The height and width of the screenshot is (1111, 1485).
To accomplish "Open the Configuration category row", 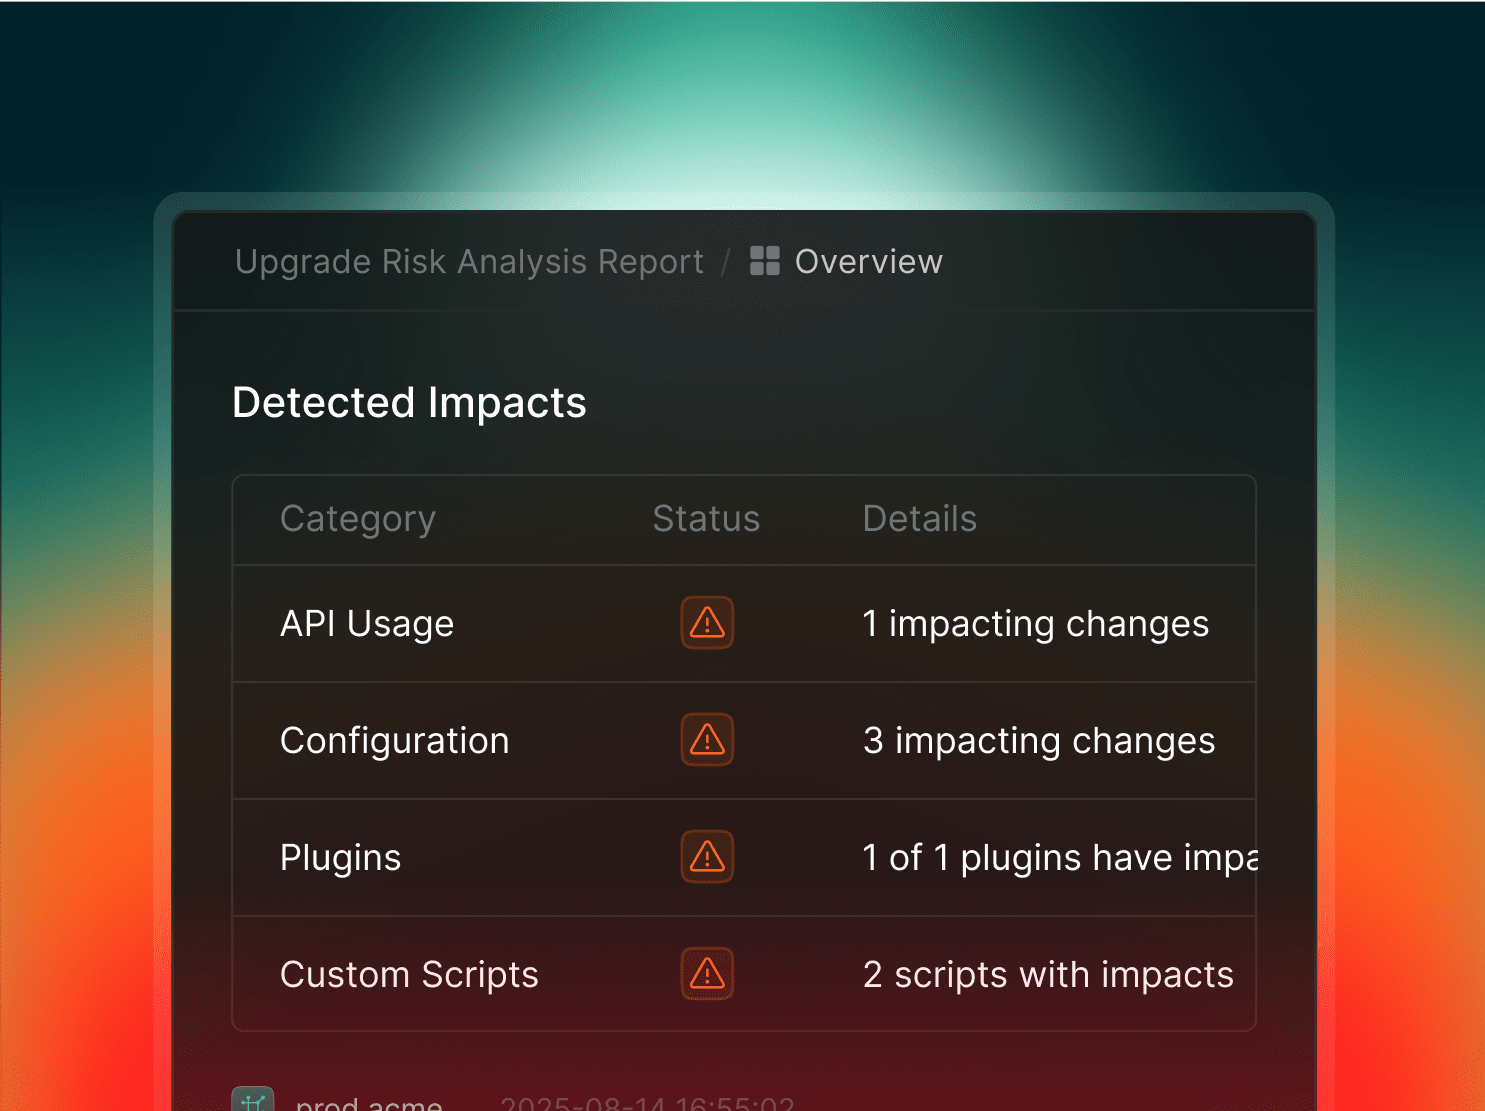I will (395, 741).
